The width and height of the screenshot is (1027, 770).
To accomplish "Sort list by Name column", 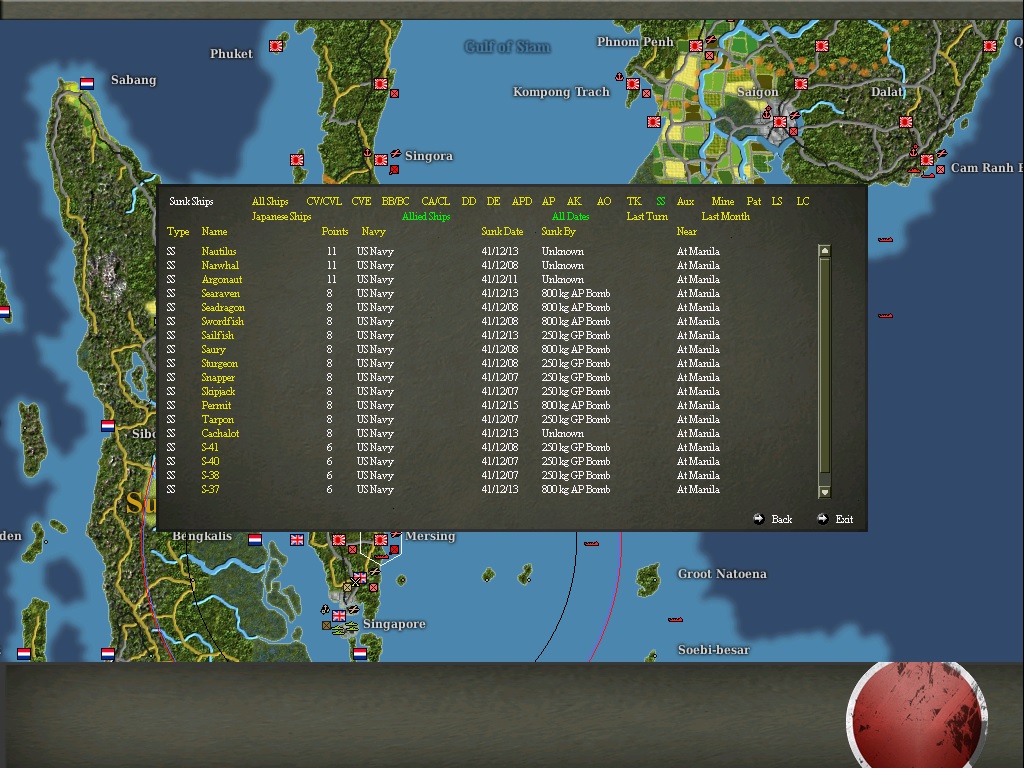I will 214,232.
